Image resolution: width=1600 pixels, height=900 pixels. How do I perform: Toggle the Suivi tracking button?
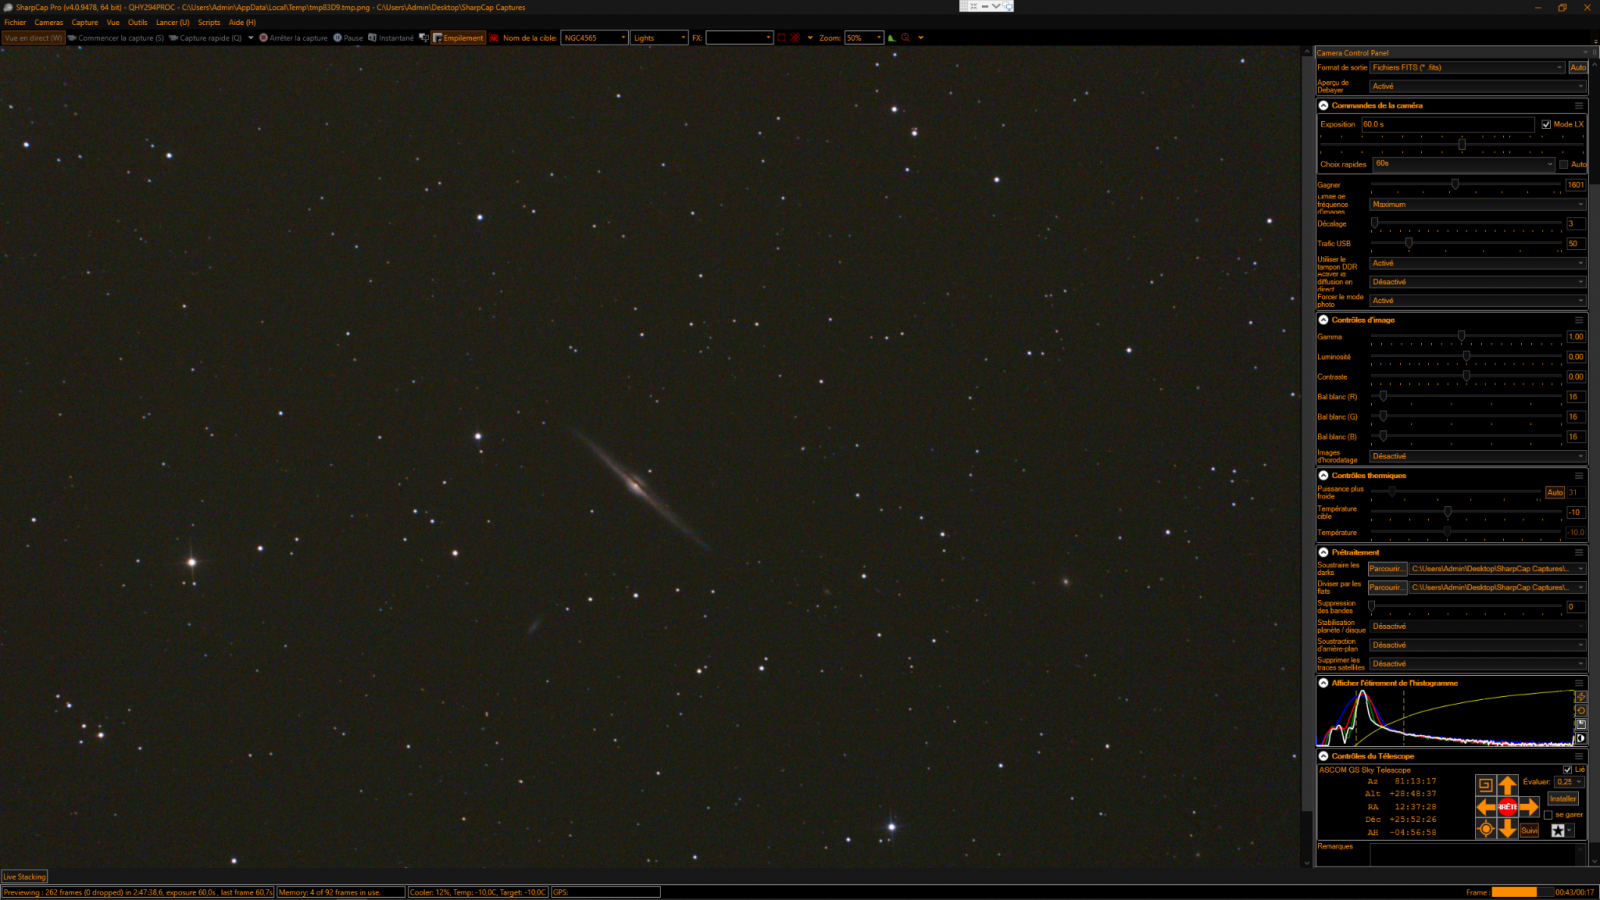coord(1529,831)
